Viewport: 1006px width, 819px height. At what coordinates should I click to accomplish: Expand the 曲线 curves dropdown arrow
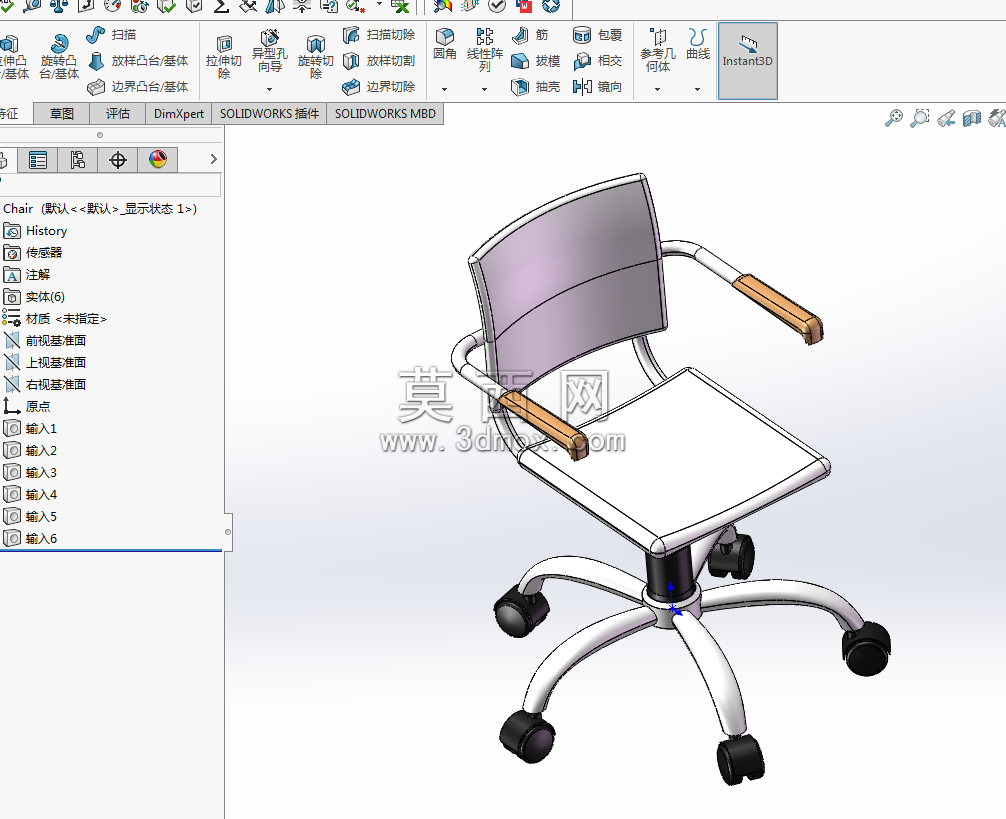pos(697,89)
